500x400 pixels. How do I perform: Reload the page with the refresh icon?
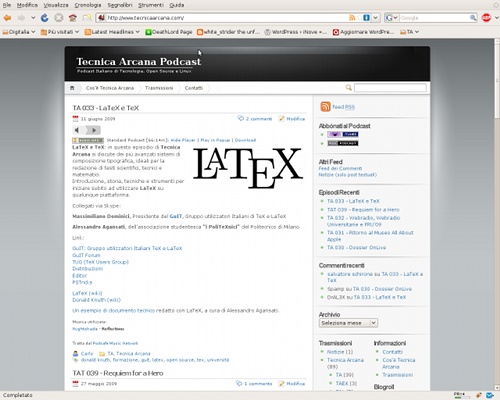(x=45, y=18)
